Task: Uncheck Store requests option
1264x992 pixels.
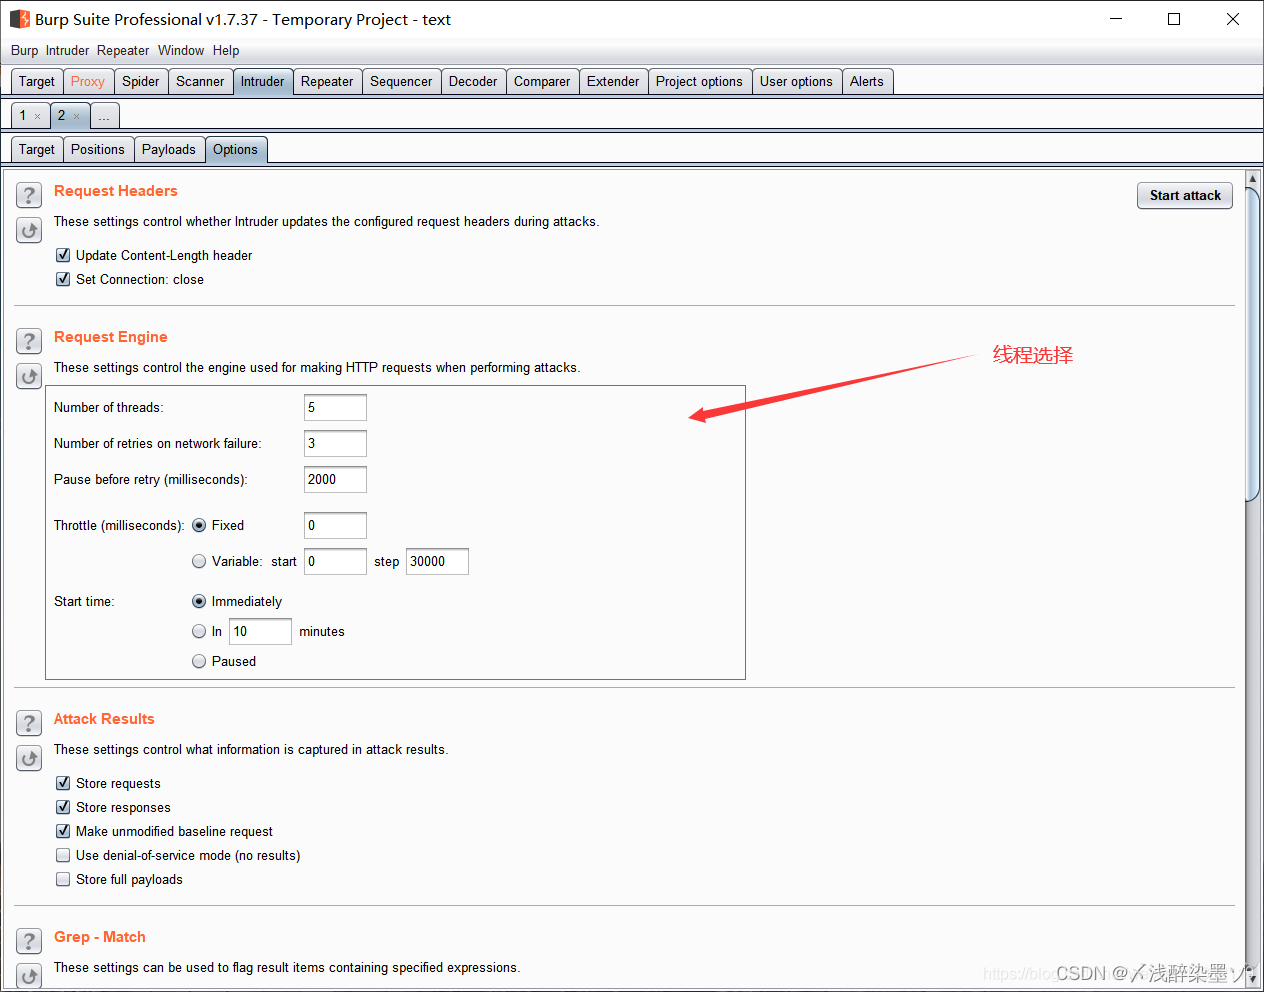Action: 63,783
